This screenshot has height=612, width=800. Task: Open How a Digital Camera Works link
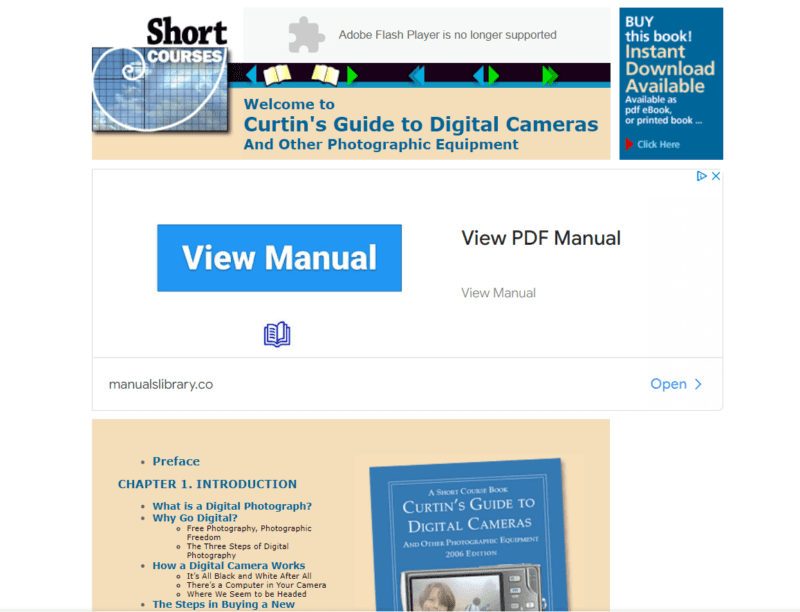229,566
